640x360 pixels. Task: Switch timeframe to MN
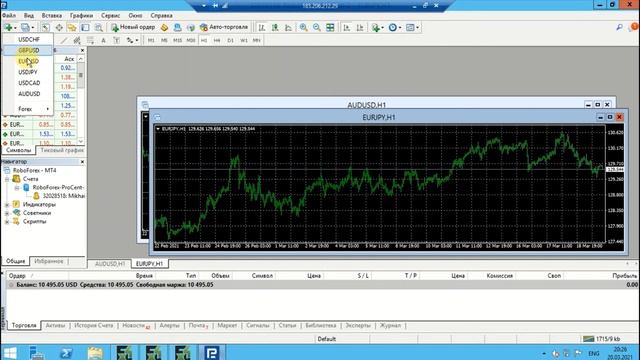click(x=256, y=40)
